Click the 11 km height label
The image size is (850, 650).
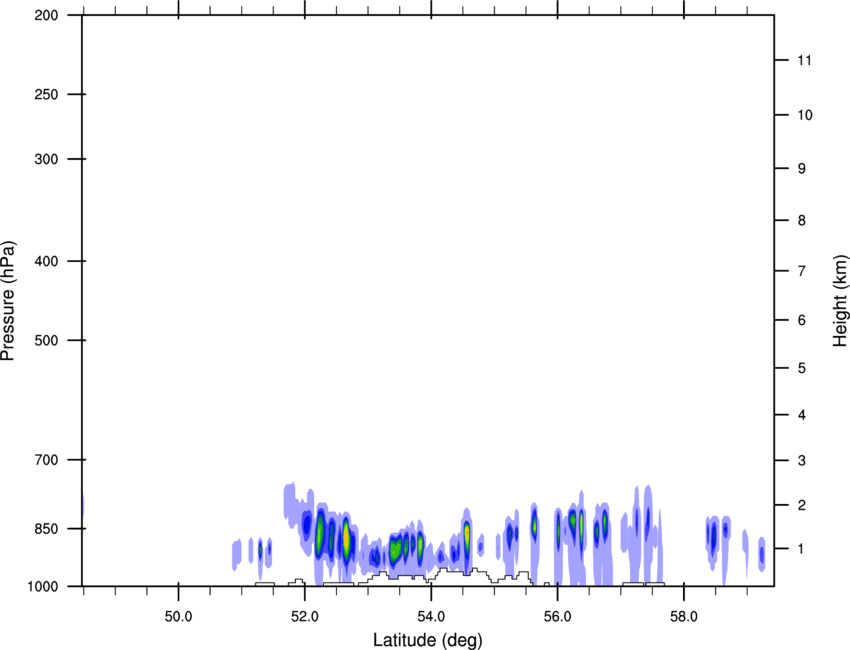tap(804, 60)
